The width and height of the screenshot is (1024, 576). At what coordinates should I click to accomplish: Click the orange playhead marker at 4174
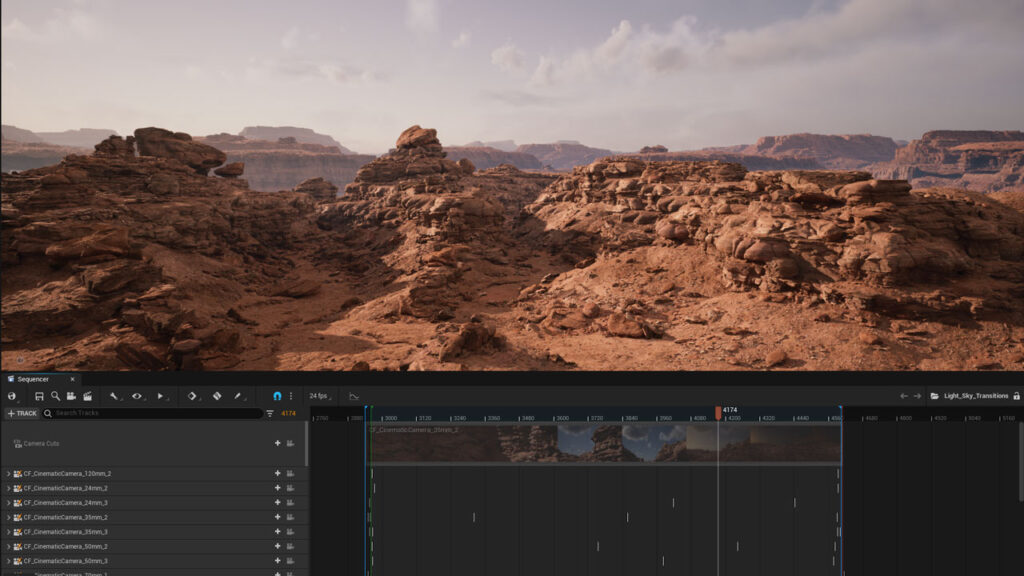(x=718, y=413)
